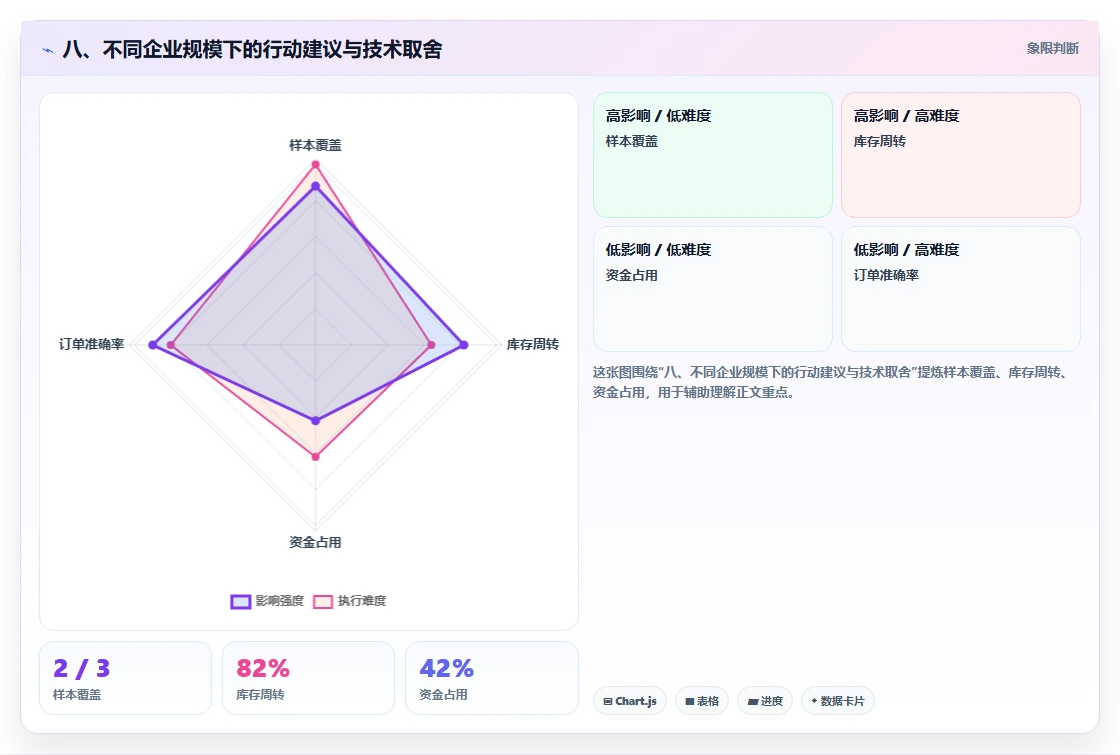Open the 低影响 / 低难度 quadrant card

(713, 289)
